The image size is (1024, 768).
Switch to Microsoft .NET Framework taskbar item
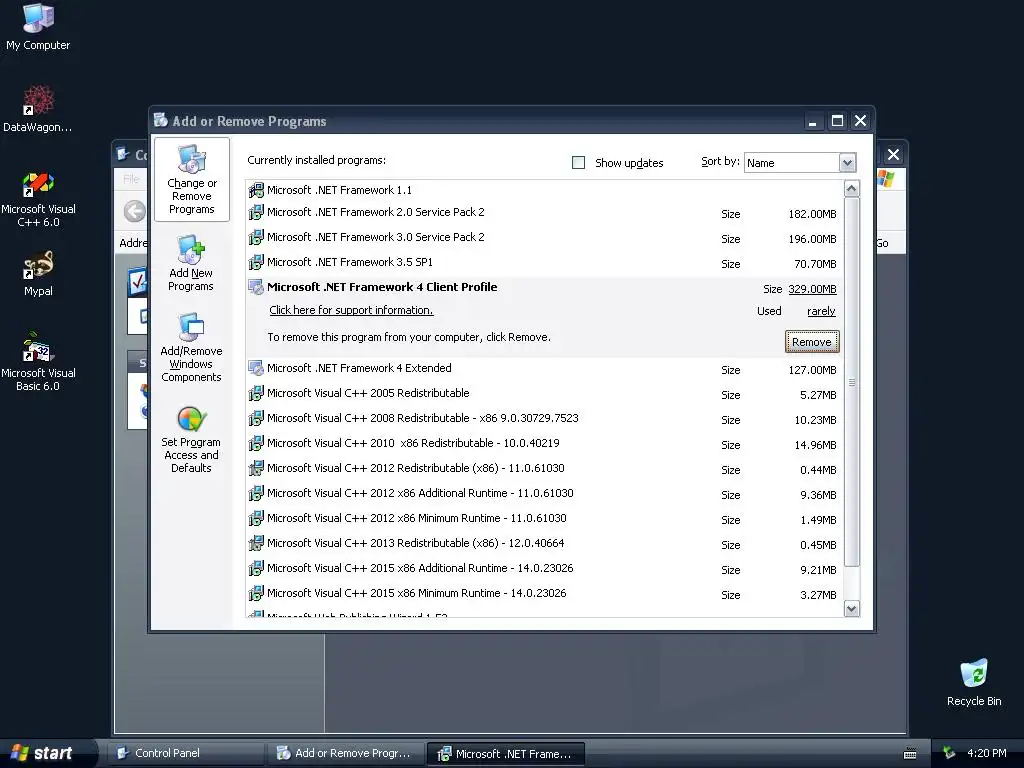(x=505, y=753)
